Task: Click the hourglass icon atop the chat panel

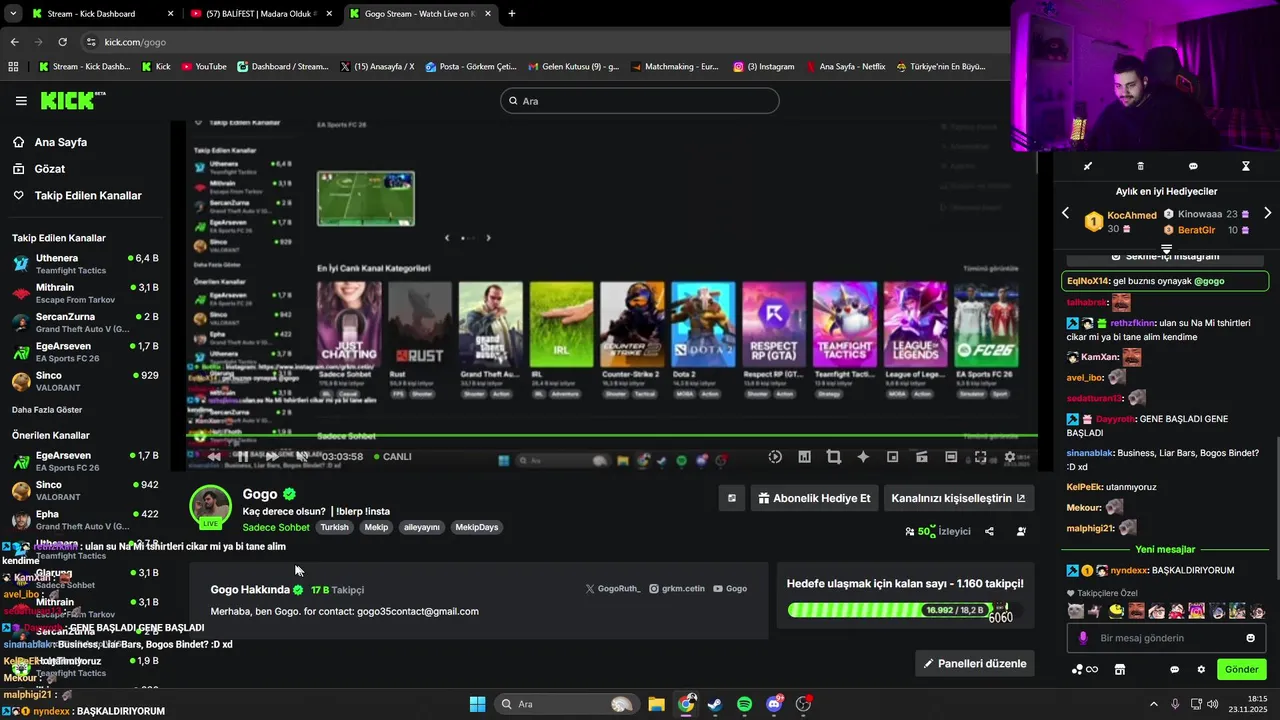Action: (x=1246, y=166)
